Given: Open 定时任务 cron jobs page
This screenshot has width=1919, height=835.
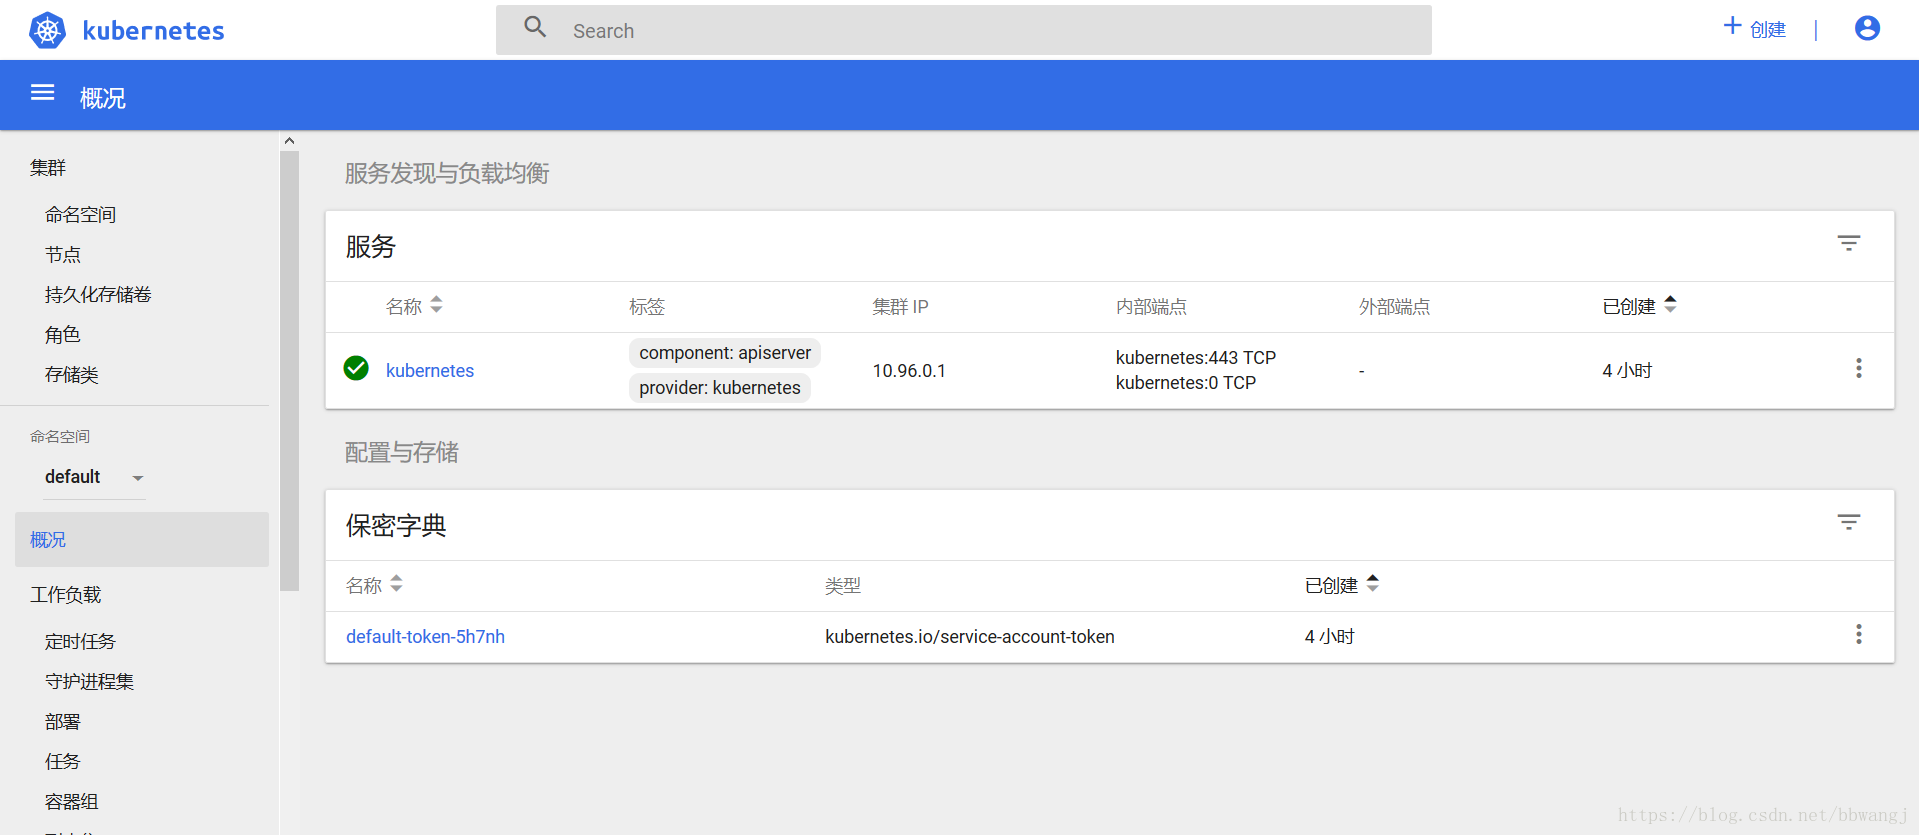Looking at the screenshot, I should (80, 641).
